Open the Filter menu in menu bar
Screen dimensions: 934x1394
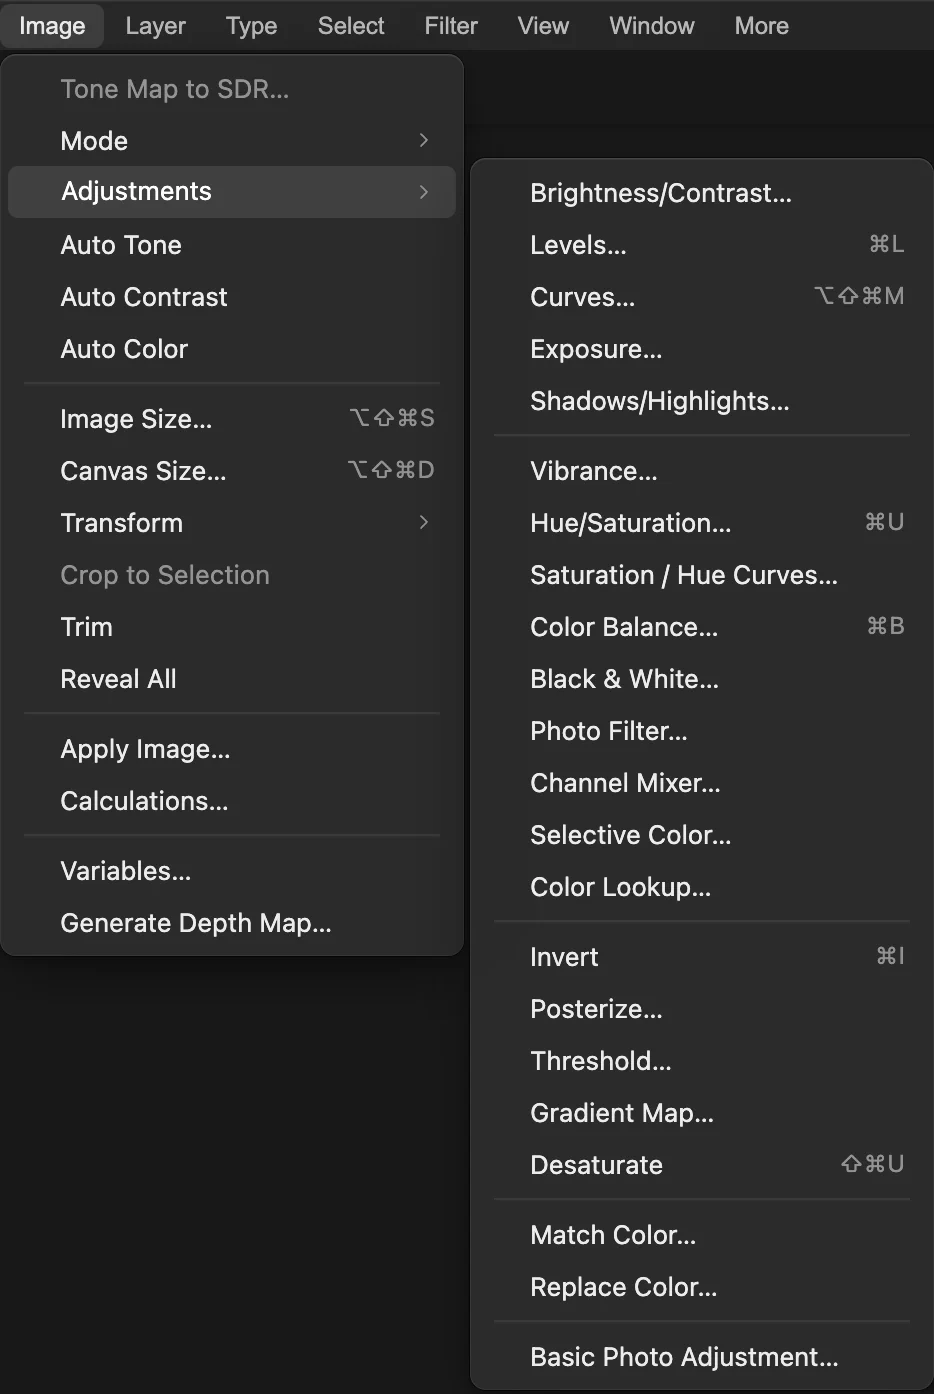[451, 26]
